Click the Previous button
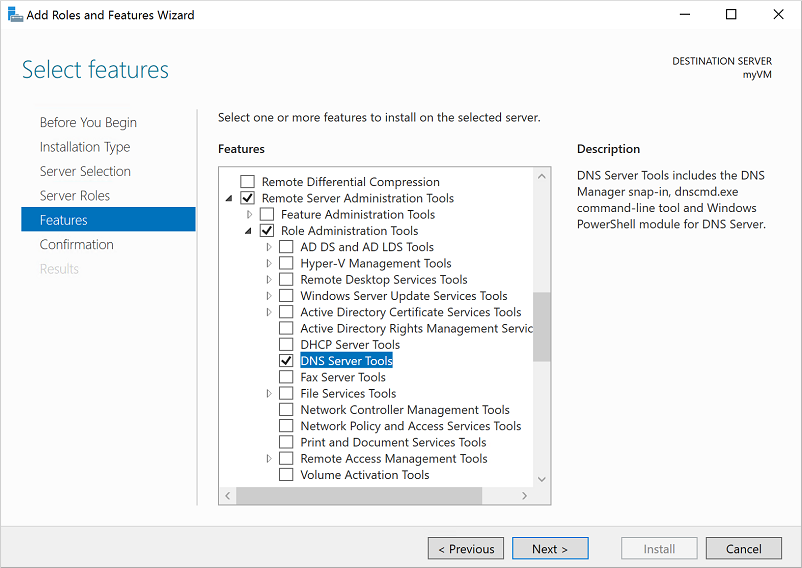 coord(465,549)
